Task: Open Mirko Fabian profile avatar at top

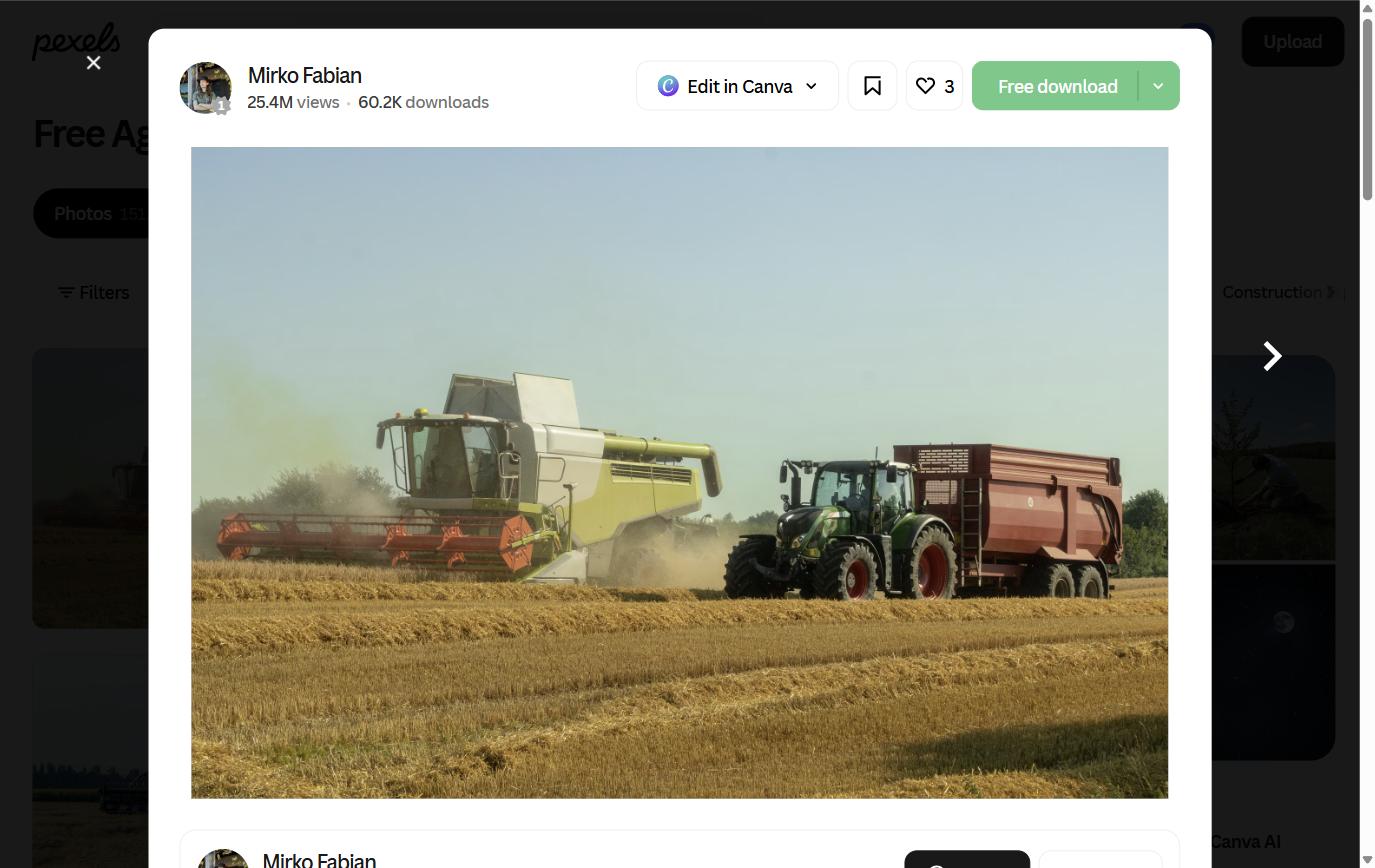Action: (205, 87)
